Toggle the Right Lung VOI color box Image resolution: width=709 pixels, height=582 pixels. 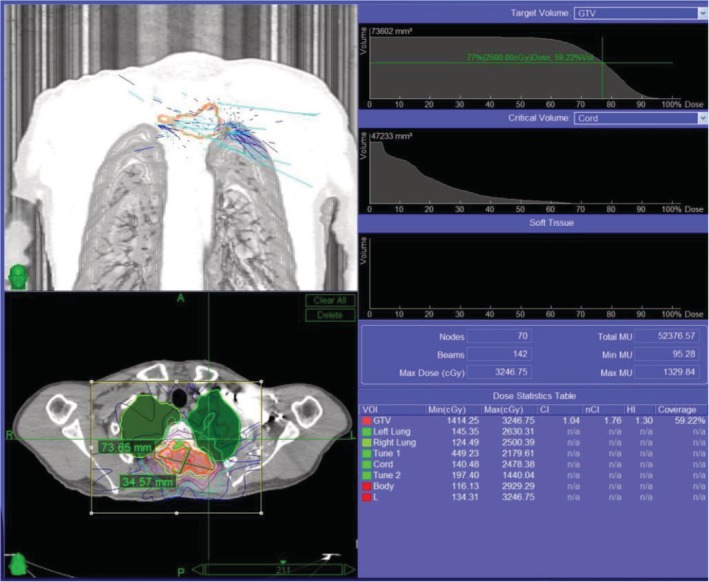tap(367, 443)
